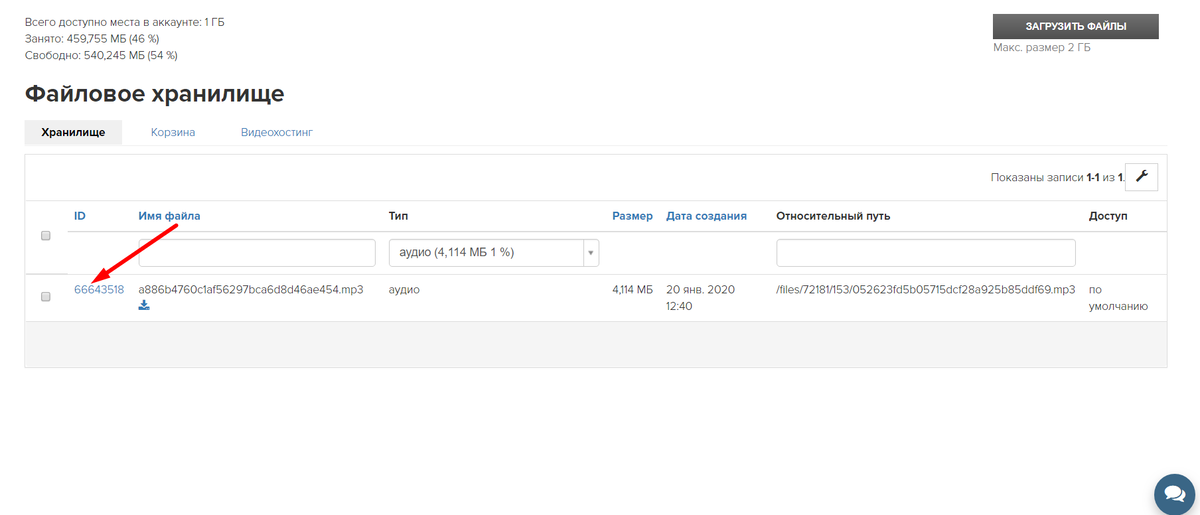Switch to the Корзина tab

pyautogui.click(x=173, y=132)
